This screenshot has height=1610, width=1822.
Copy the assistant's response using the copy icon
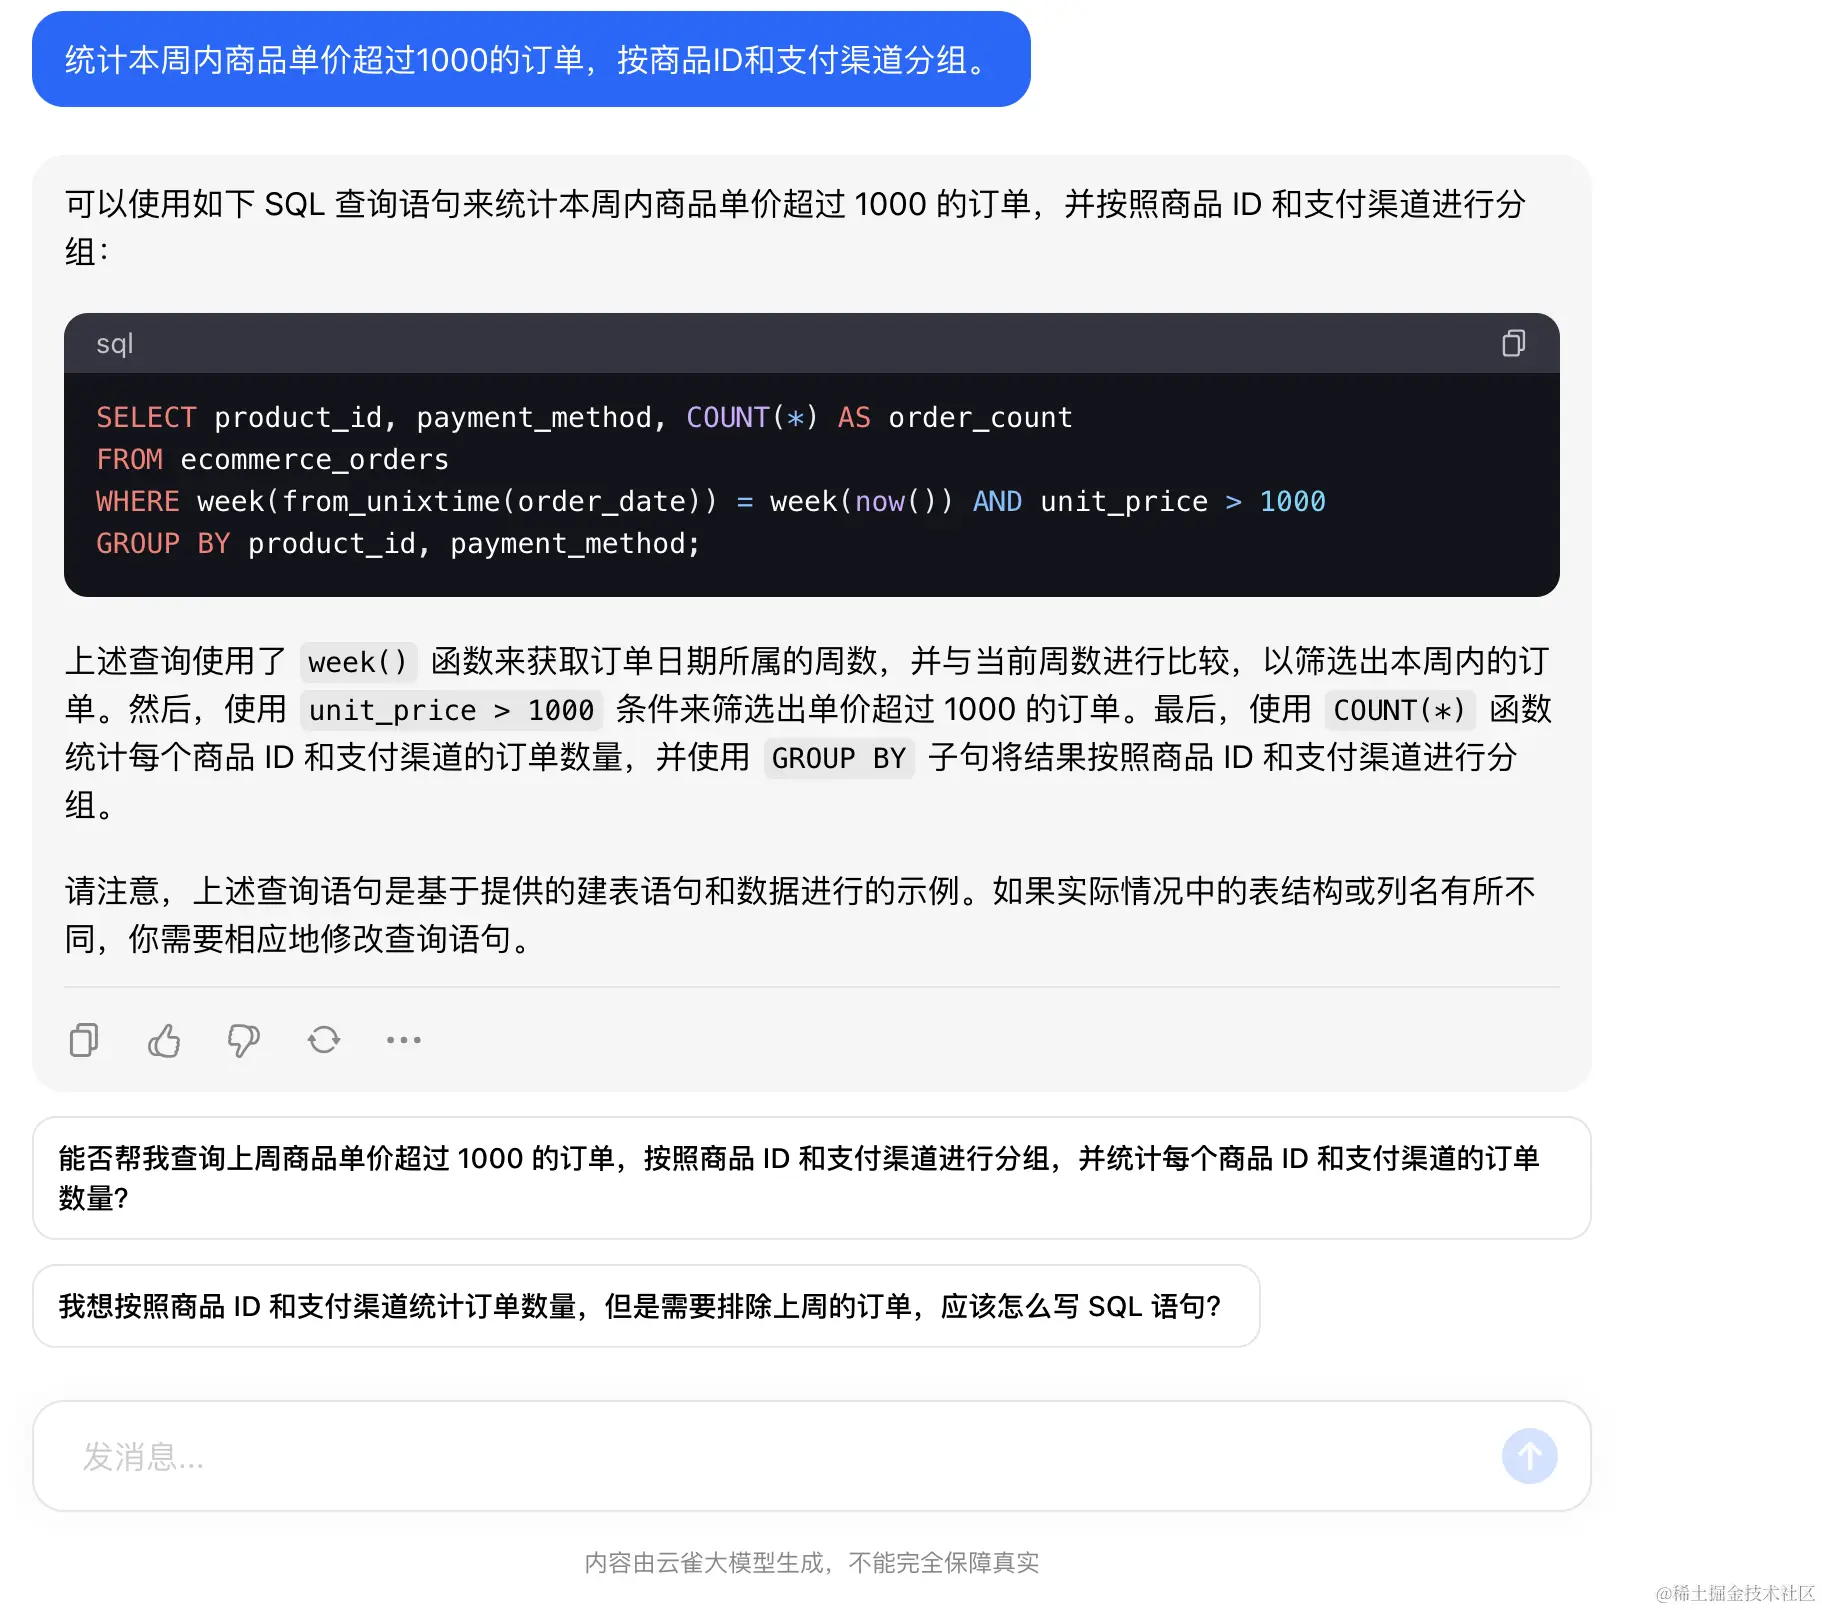(x=83, y=1040)
